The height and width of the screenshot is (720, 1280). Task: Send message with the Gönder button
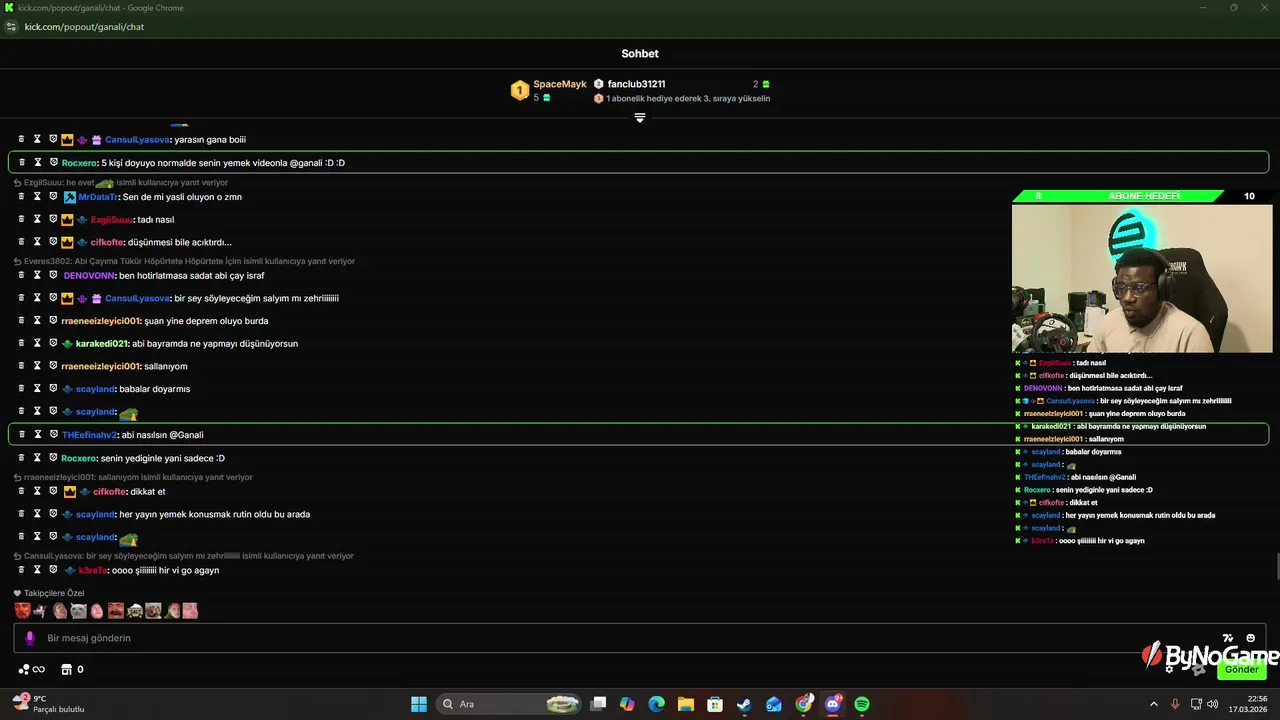pyautogui.click(x=1241, y=669)
